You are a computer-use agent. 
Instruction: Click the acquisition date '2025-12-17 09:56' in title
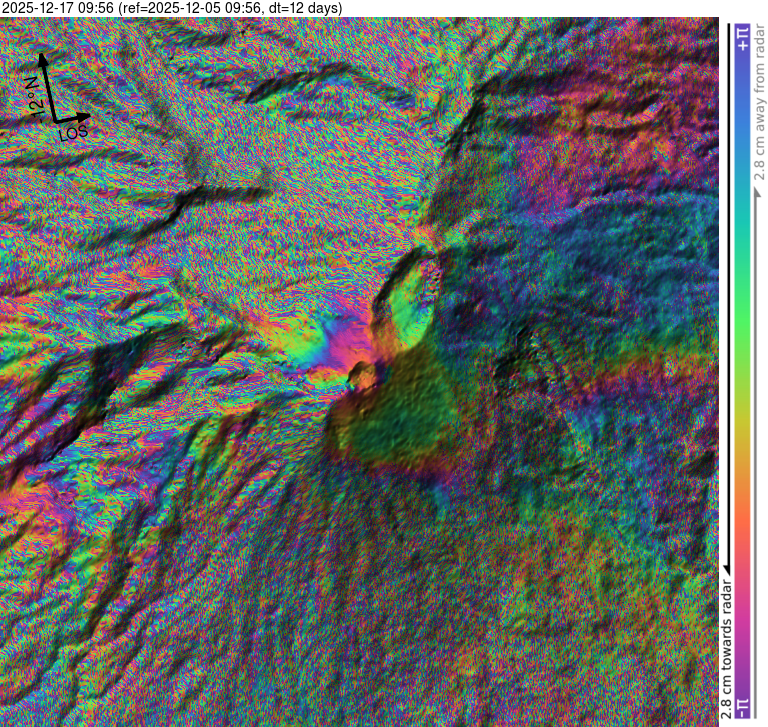pyautogui.click(x=58, y=9)
